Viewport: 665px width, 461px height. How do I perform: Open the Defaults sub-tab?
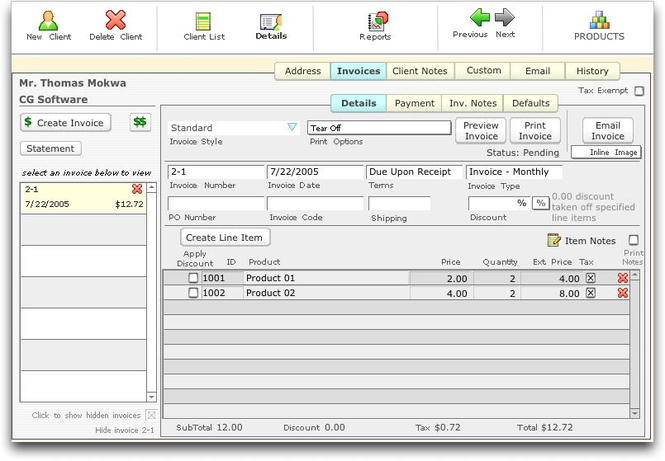click(530, 103)
